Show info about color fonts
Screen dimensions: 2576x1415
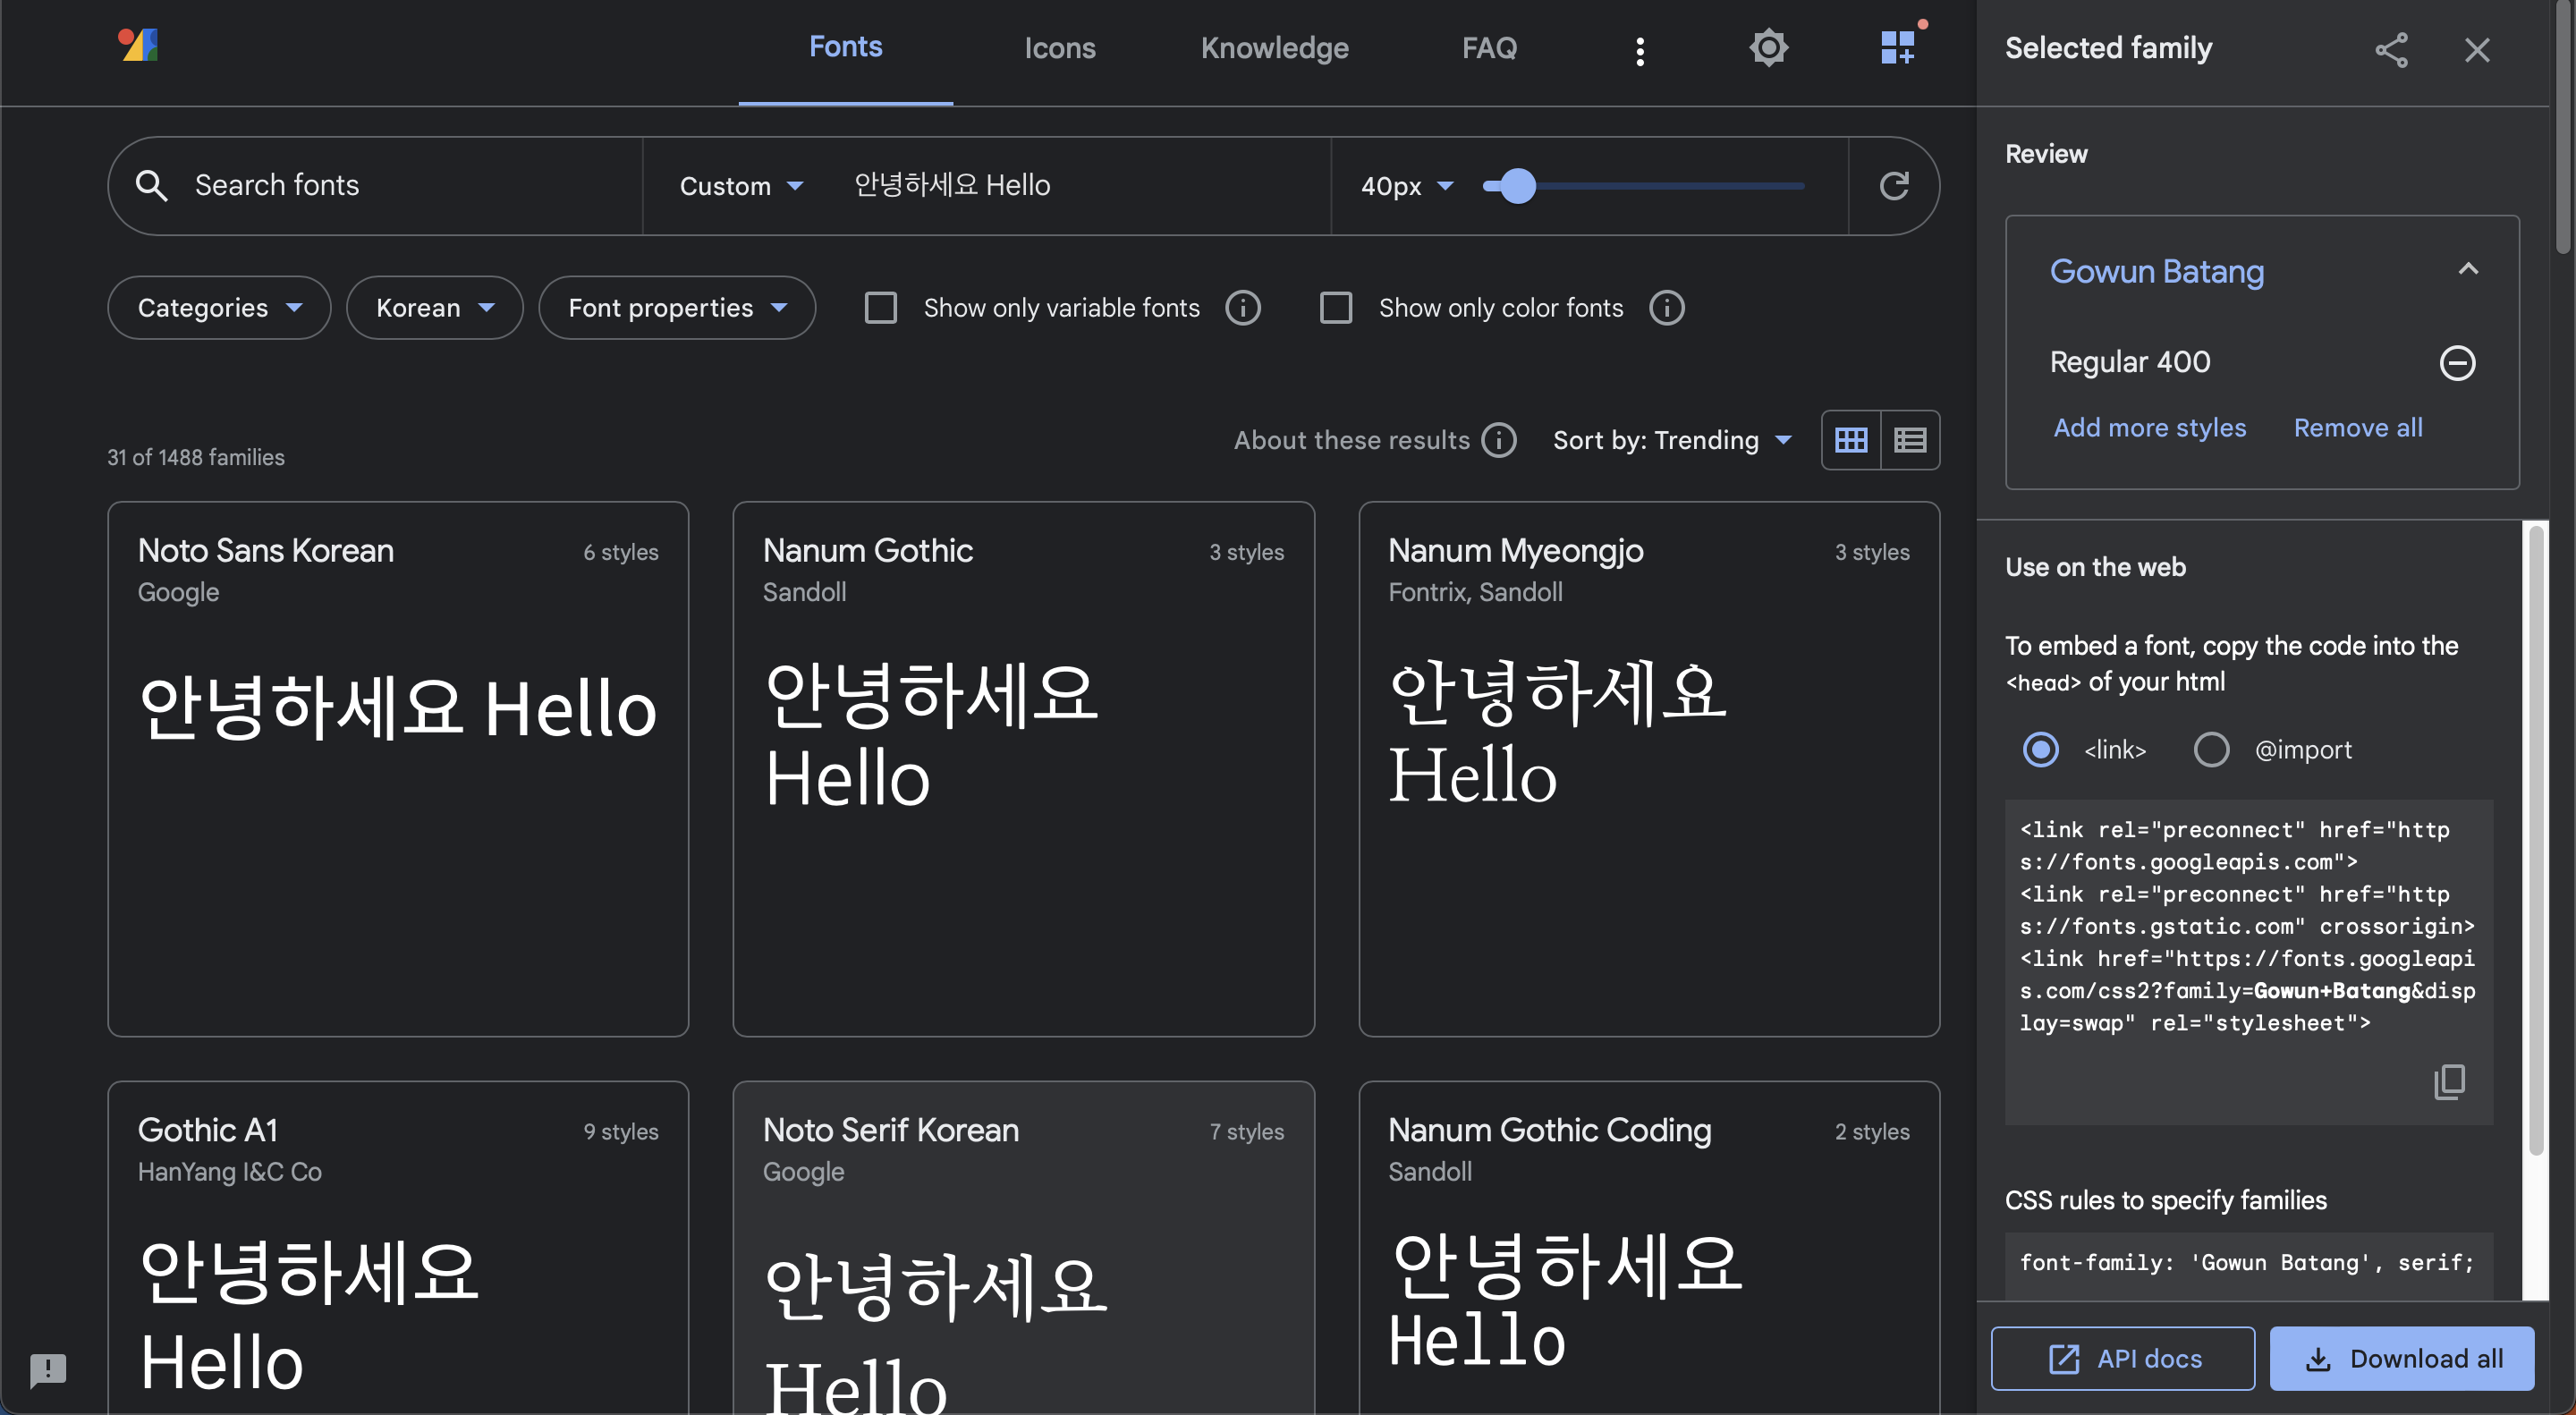click(x=1667, y=308)
